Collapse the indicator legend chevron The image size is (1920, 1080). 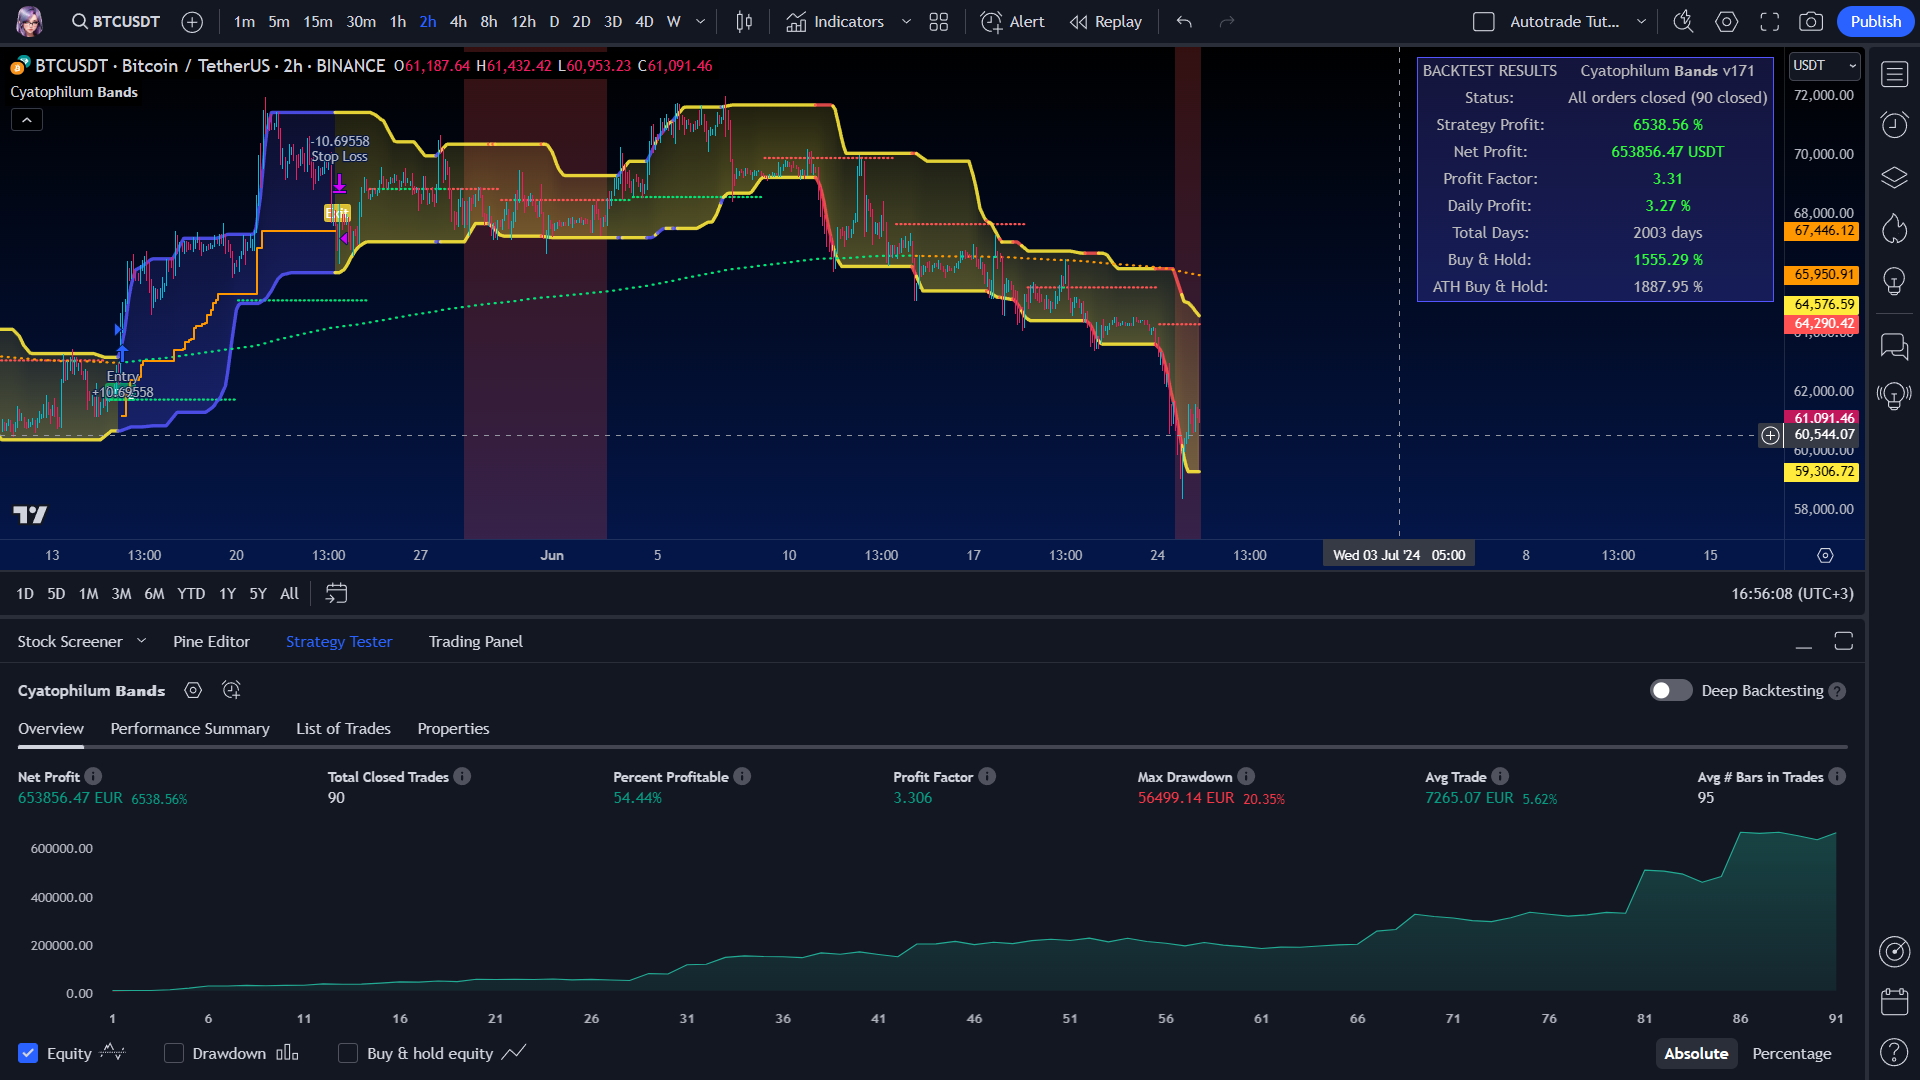pyautogui.click(x=27, y=120)
